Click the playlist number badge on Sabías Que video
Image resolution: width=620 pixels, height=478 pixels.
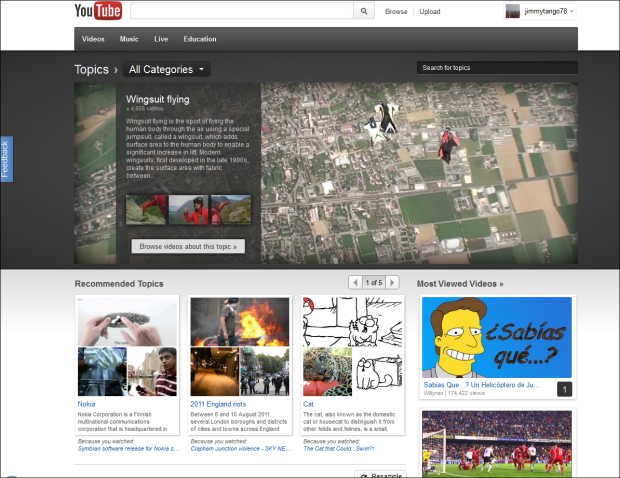[x=564, y=389]
